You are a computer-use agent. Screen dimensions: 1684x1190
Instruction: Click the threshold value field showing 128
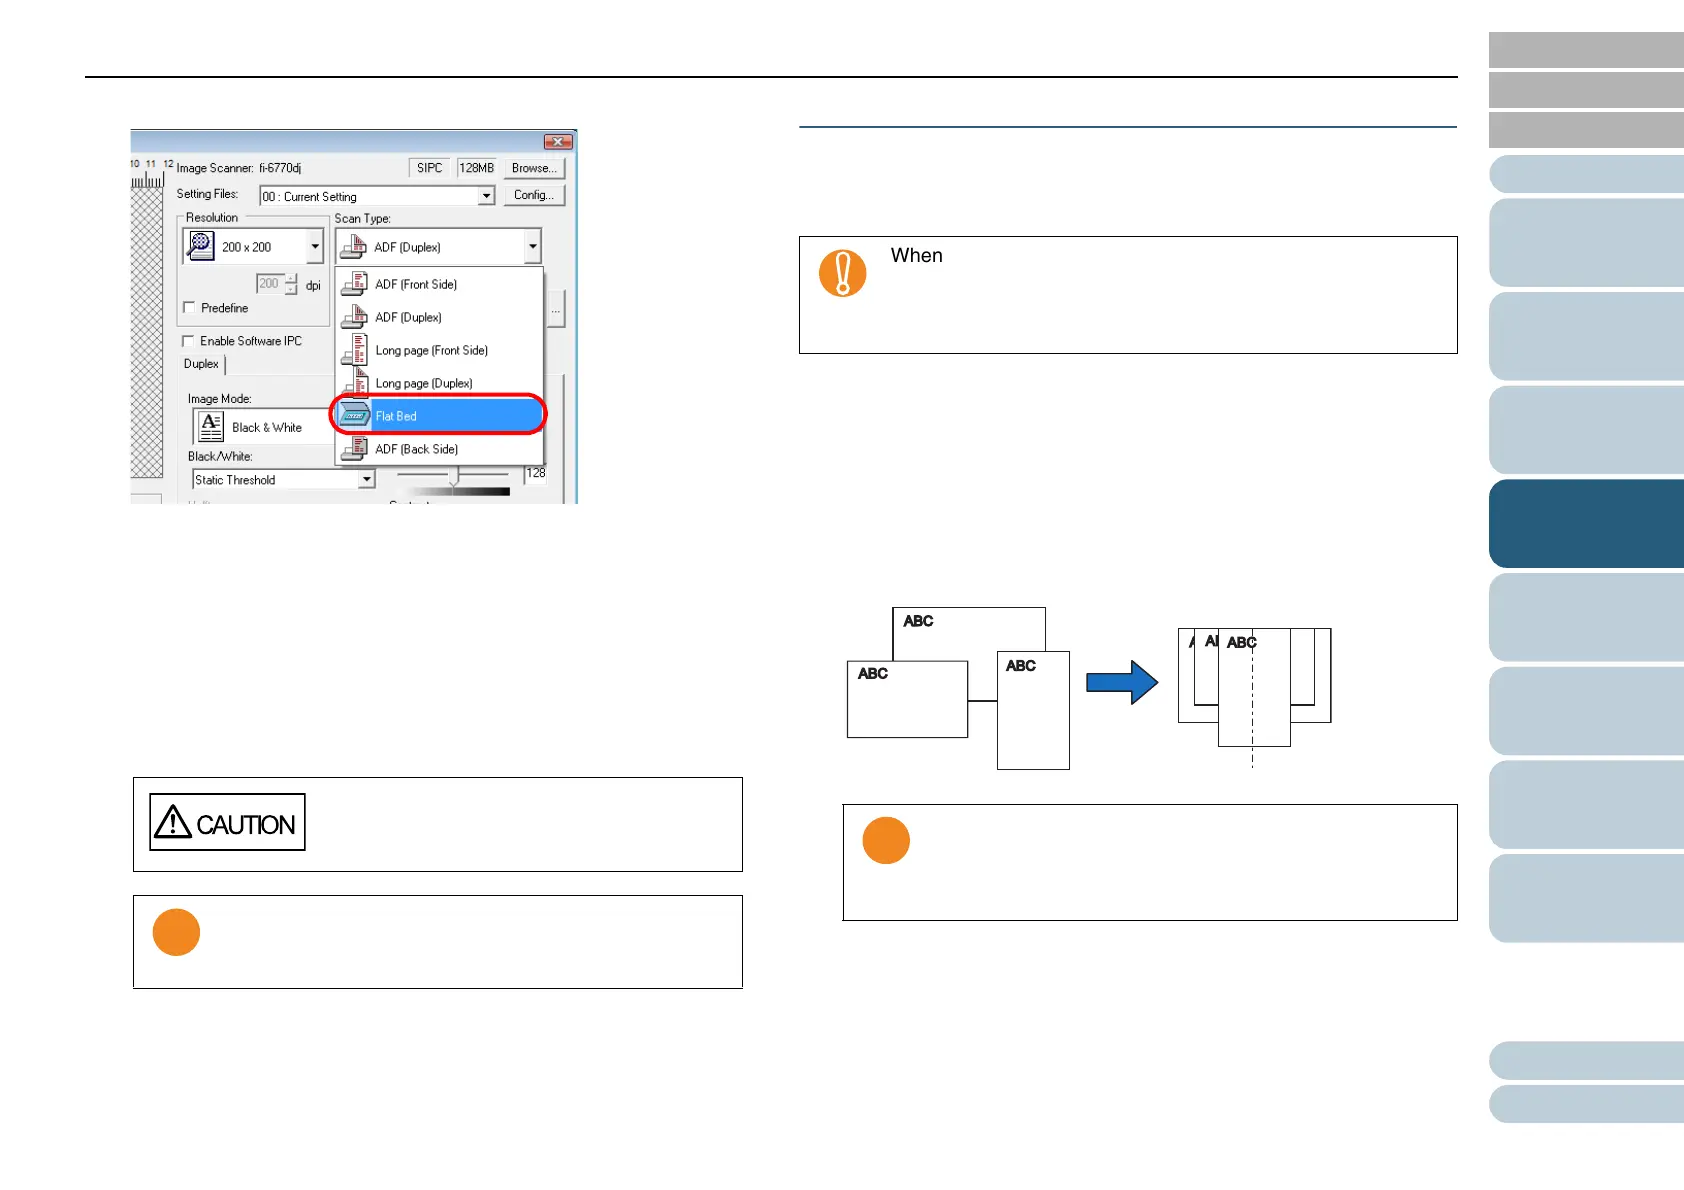pyautogui.click(x=536, y=474)
